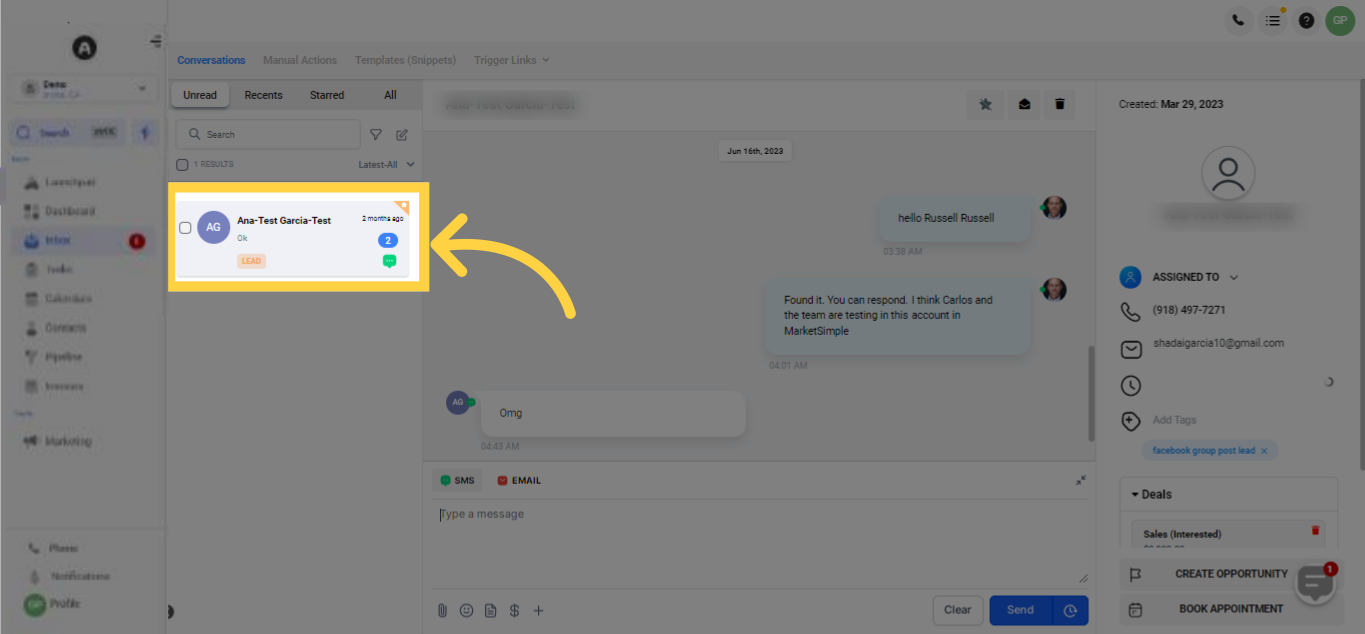Screen dimensions: 1365x634
Task: Switch composer to EMAIL channel
Action: [x=519, y=481]
